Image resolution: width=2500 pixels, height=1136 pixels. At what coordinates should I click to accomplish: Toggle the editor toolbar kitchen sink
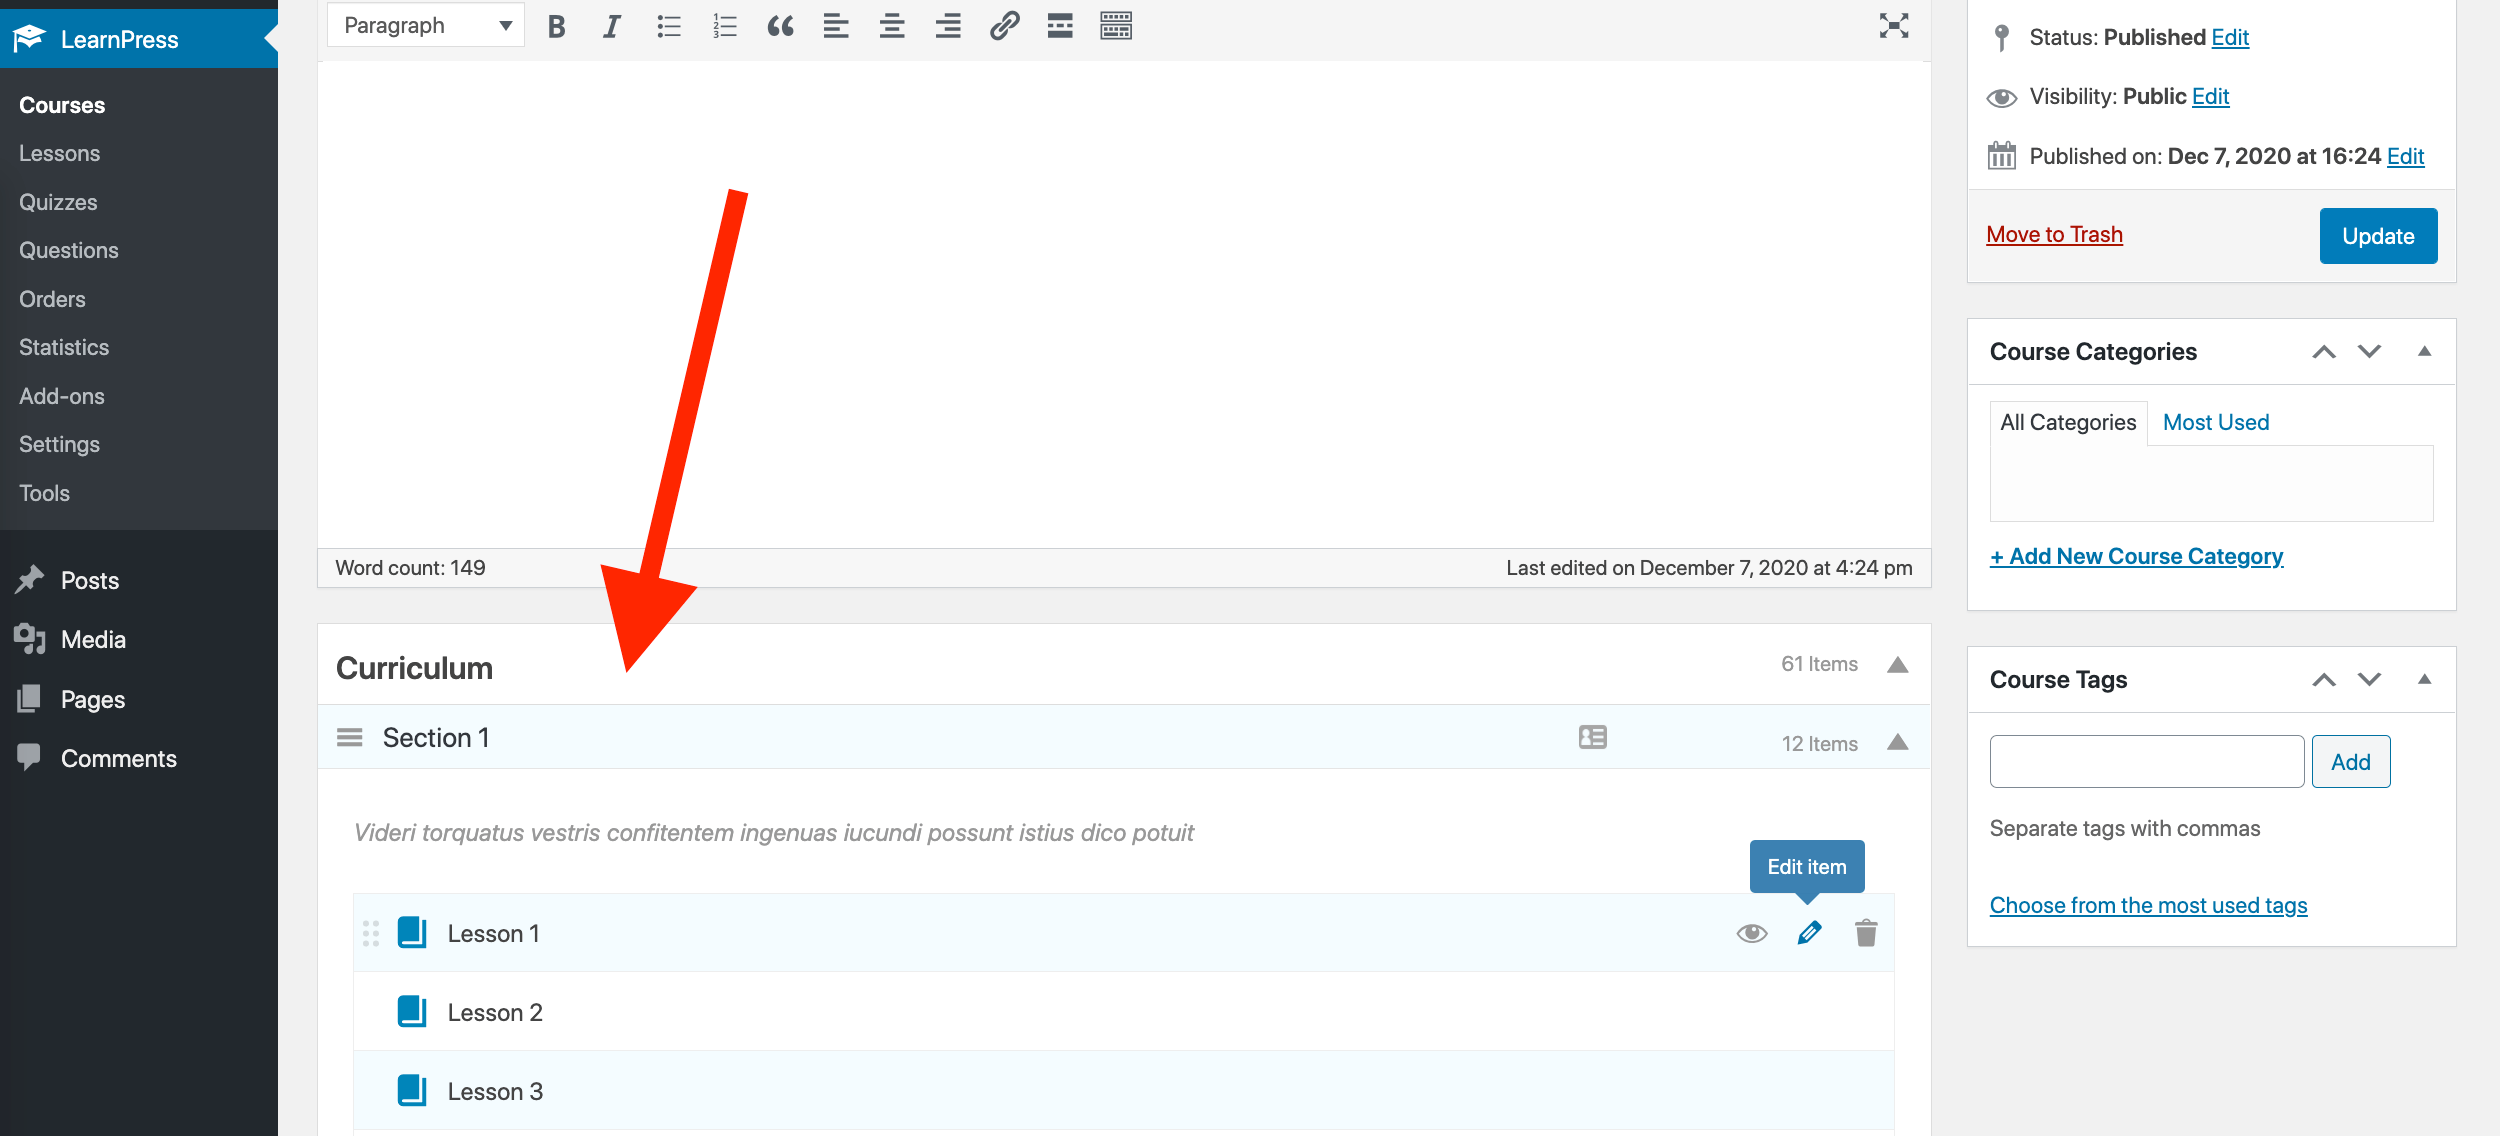click(x=1116, y=26)
